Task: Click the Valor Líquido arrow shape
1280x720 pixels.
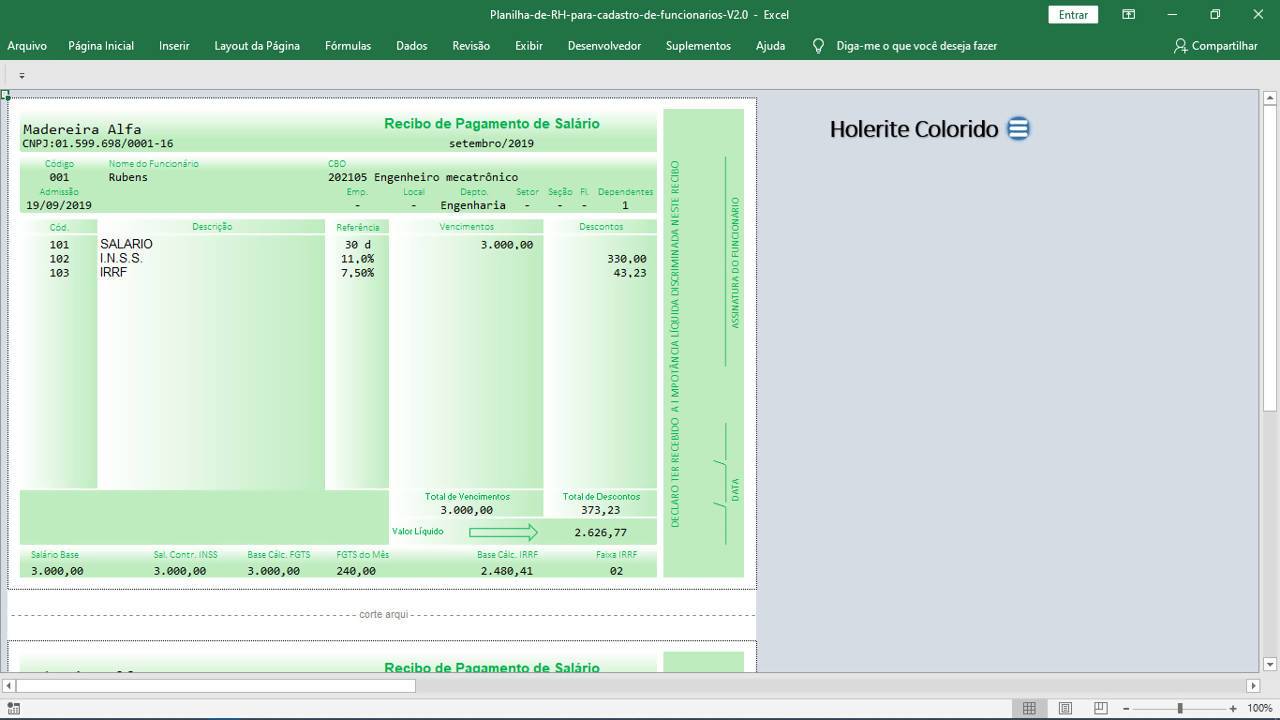Action: pos(503,532)
